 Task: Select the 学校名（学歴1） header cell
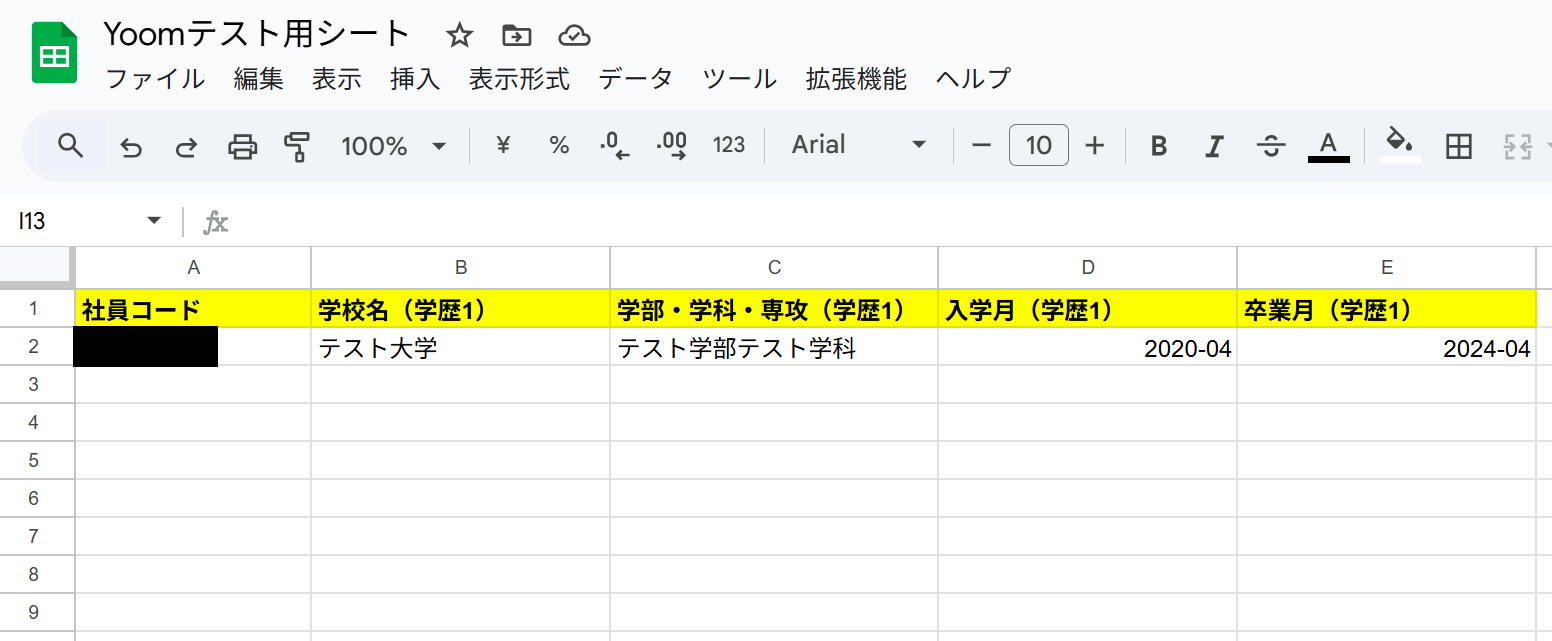[461, 309]
